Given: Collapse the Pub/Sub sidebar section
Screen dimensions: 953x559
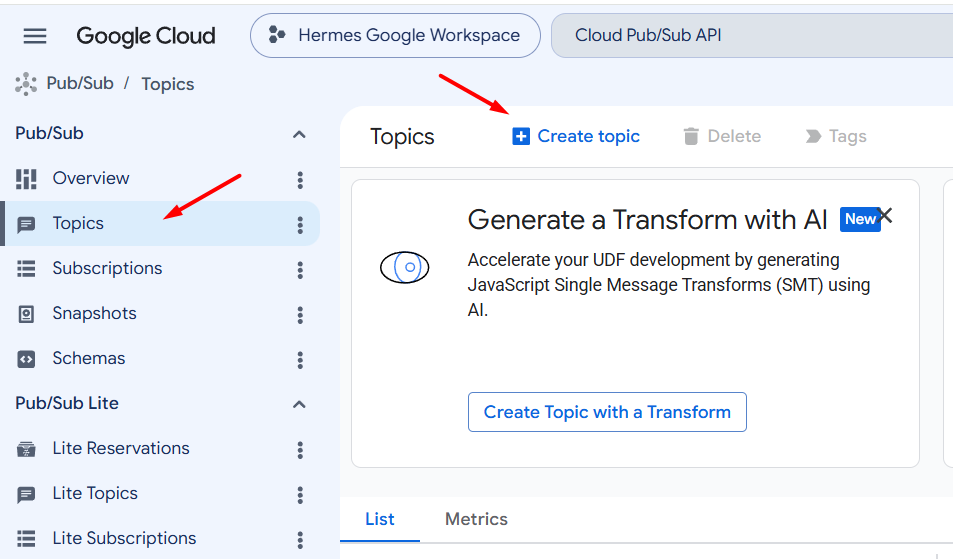Looking at the screenshot, I should point(299,134).
